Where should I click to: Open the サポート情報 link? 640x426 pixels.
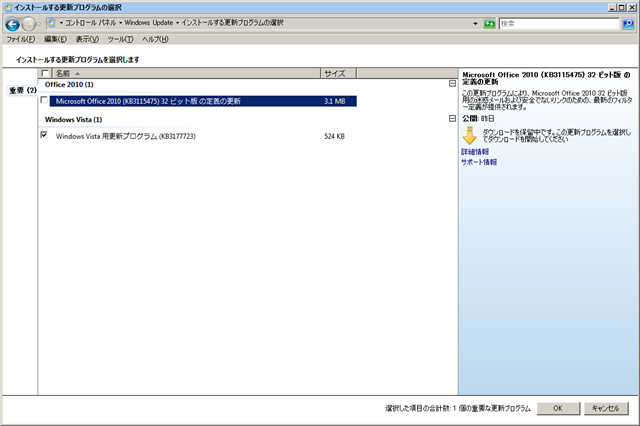[x=479, y=162]
